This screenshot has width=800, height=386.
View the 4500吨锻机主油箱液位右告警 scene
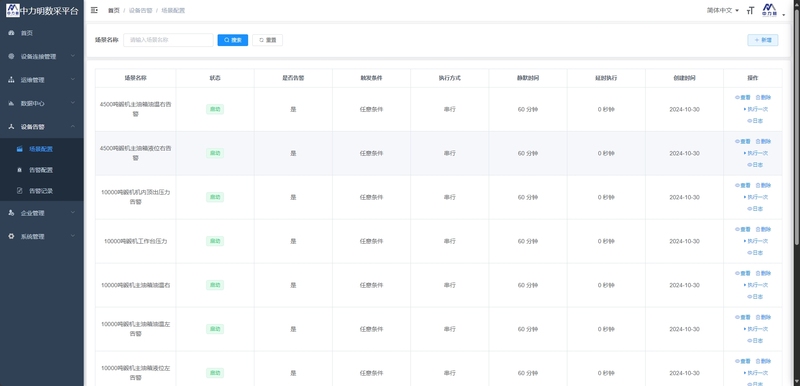(x=743, y=141)
